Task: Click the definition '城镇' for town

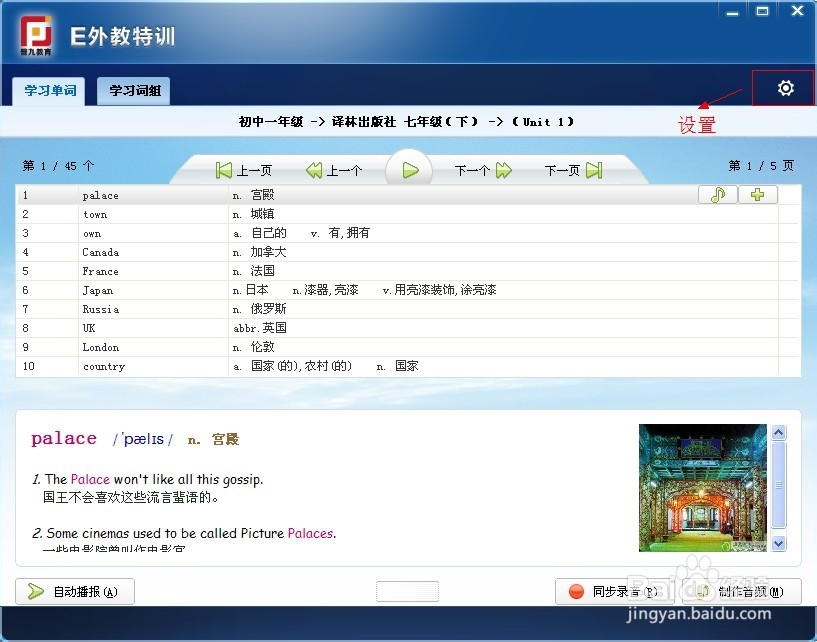Action: click(x=263, y=214)
